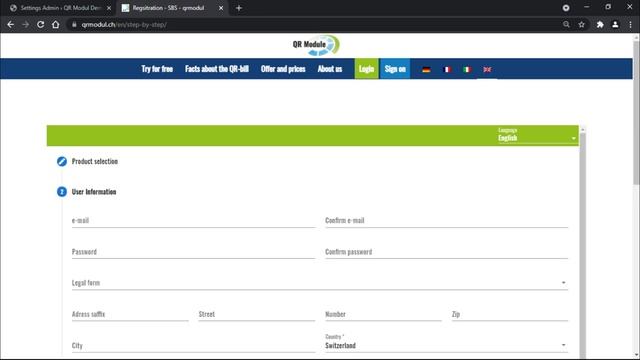The image size is (640, 360).
Task: Click the address bar URL
Action: pos(124,24)
